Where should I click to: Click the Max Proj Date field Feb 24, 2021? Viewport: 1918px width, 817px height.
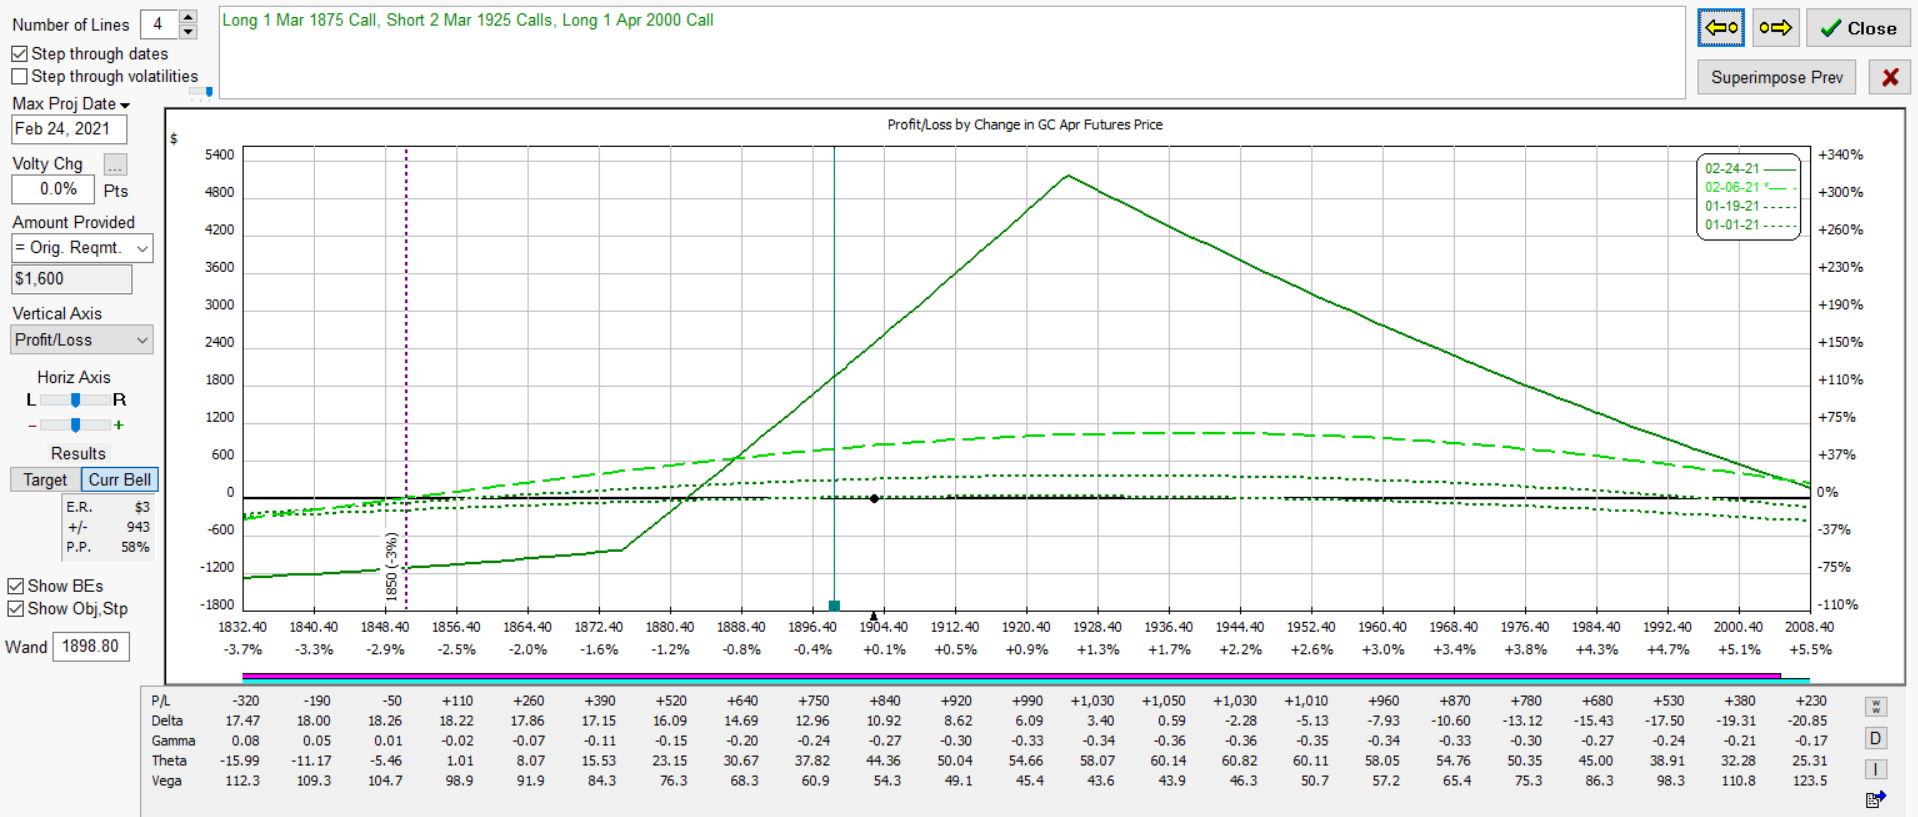coord(69,129)
